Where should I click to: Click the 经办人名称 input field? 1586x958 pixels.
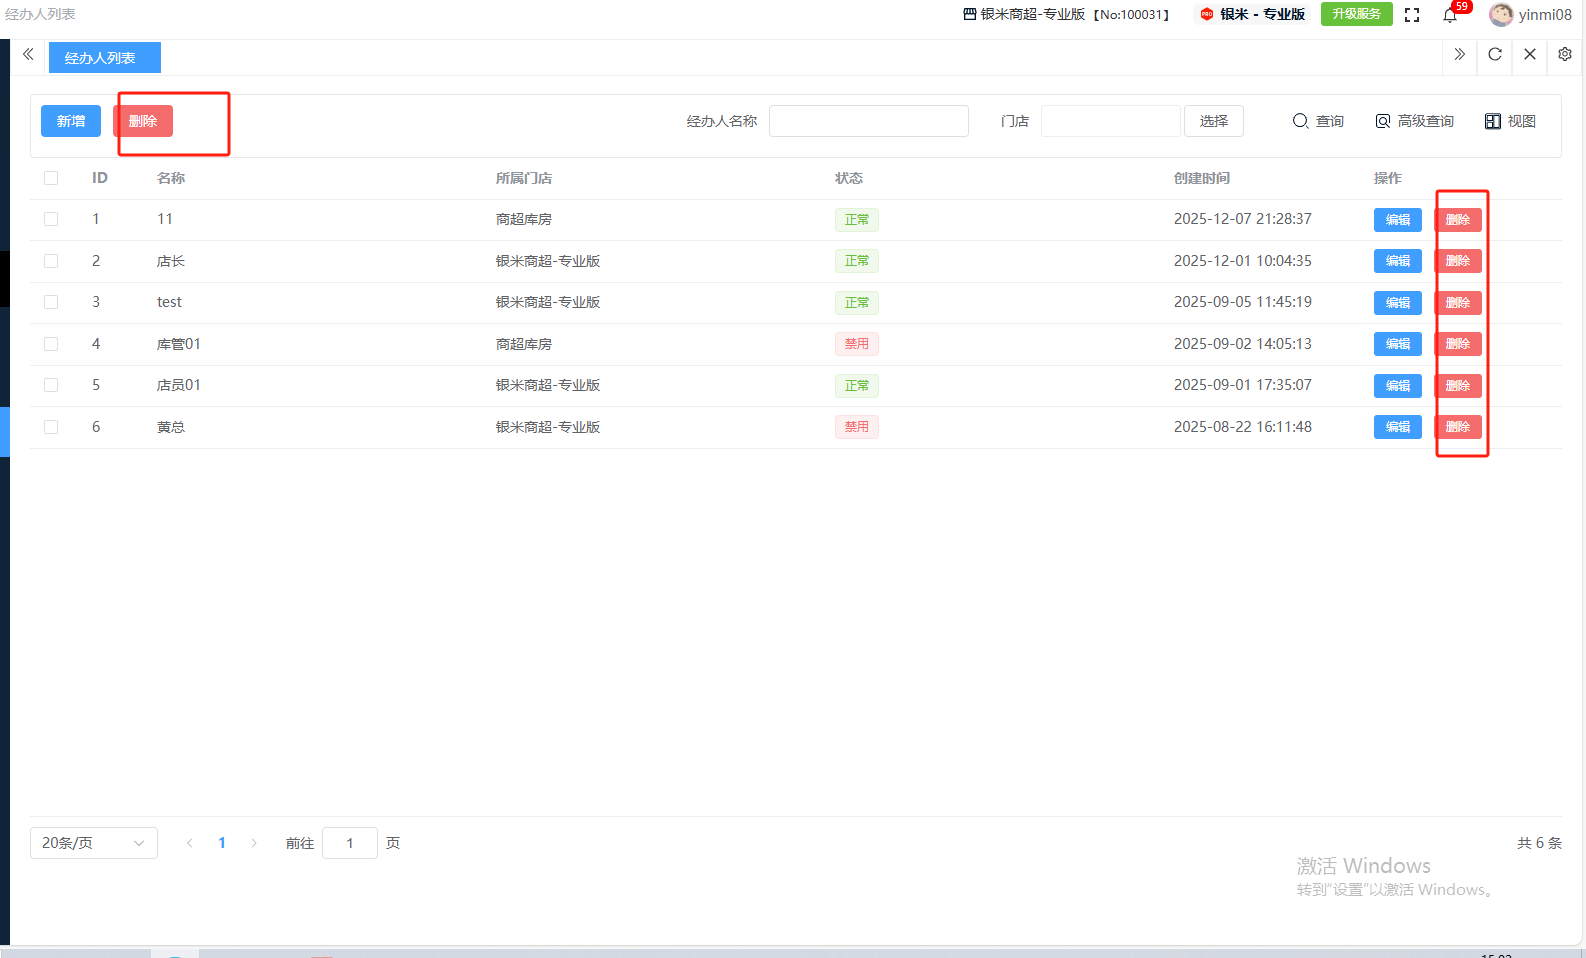point(868,121)
